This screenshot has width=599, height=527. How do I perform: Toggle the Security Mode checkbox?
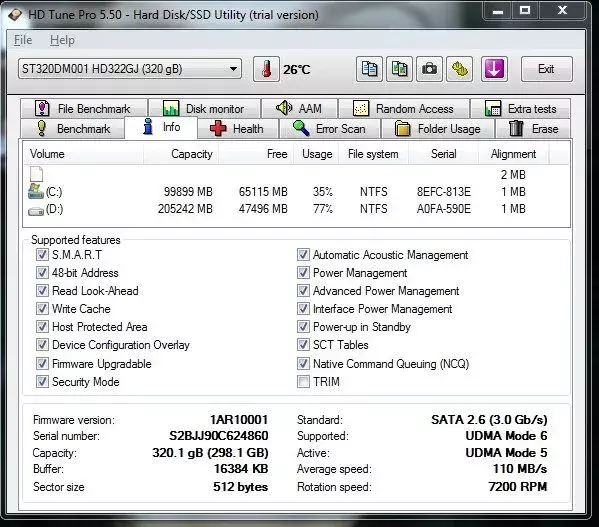(42, 382)
